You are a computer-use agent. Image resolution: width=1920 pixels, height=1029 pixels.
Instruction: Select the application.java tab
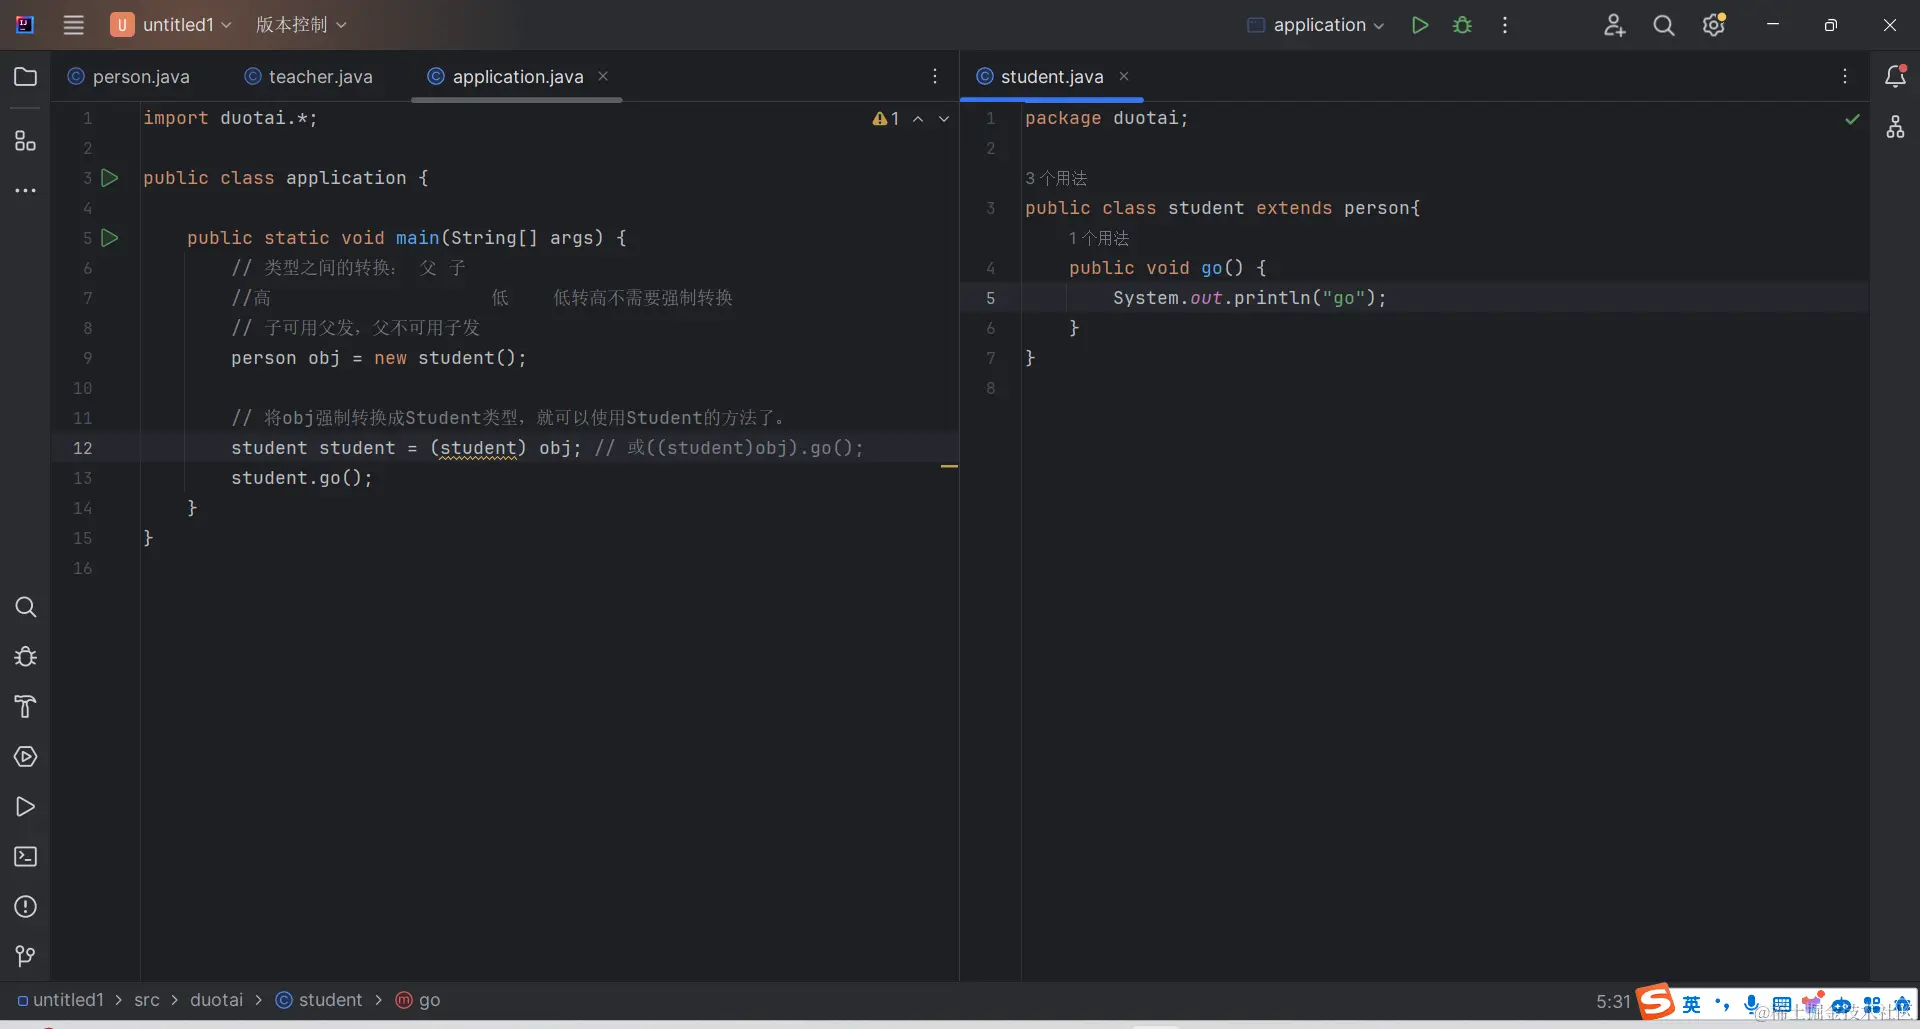click(x=506, y=77)
